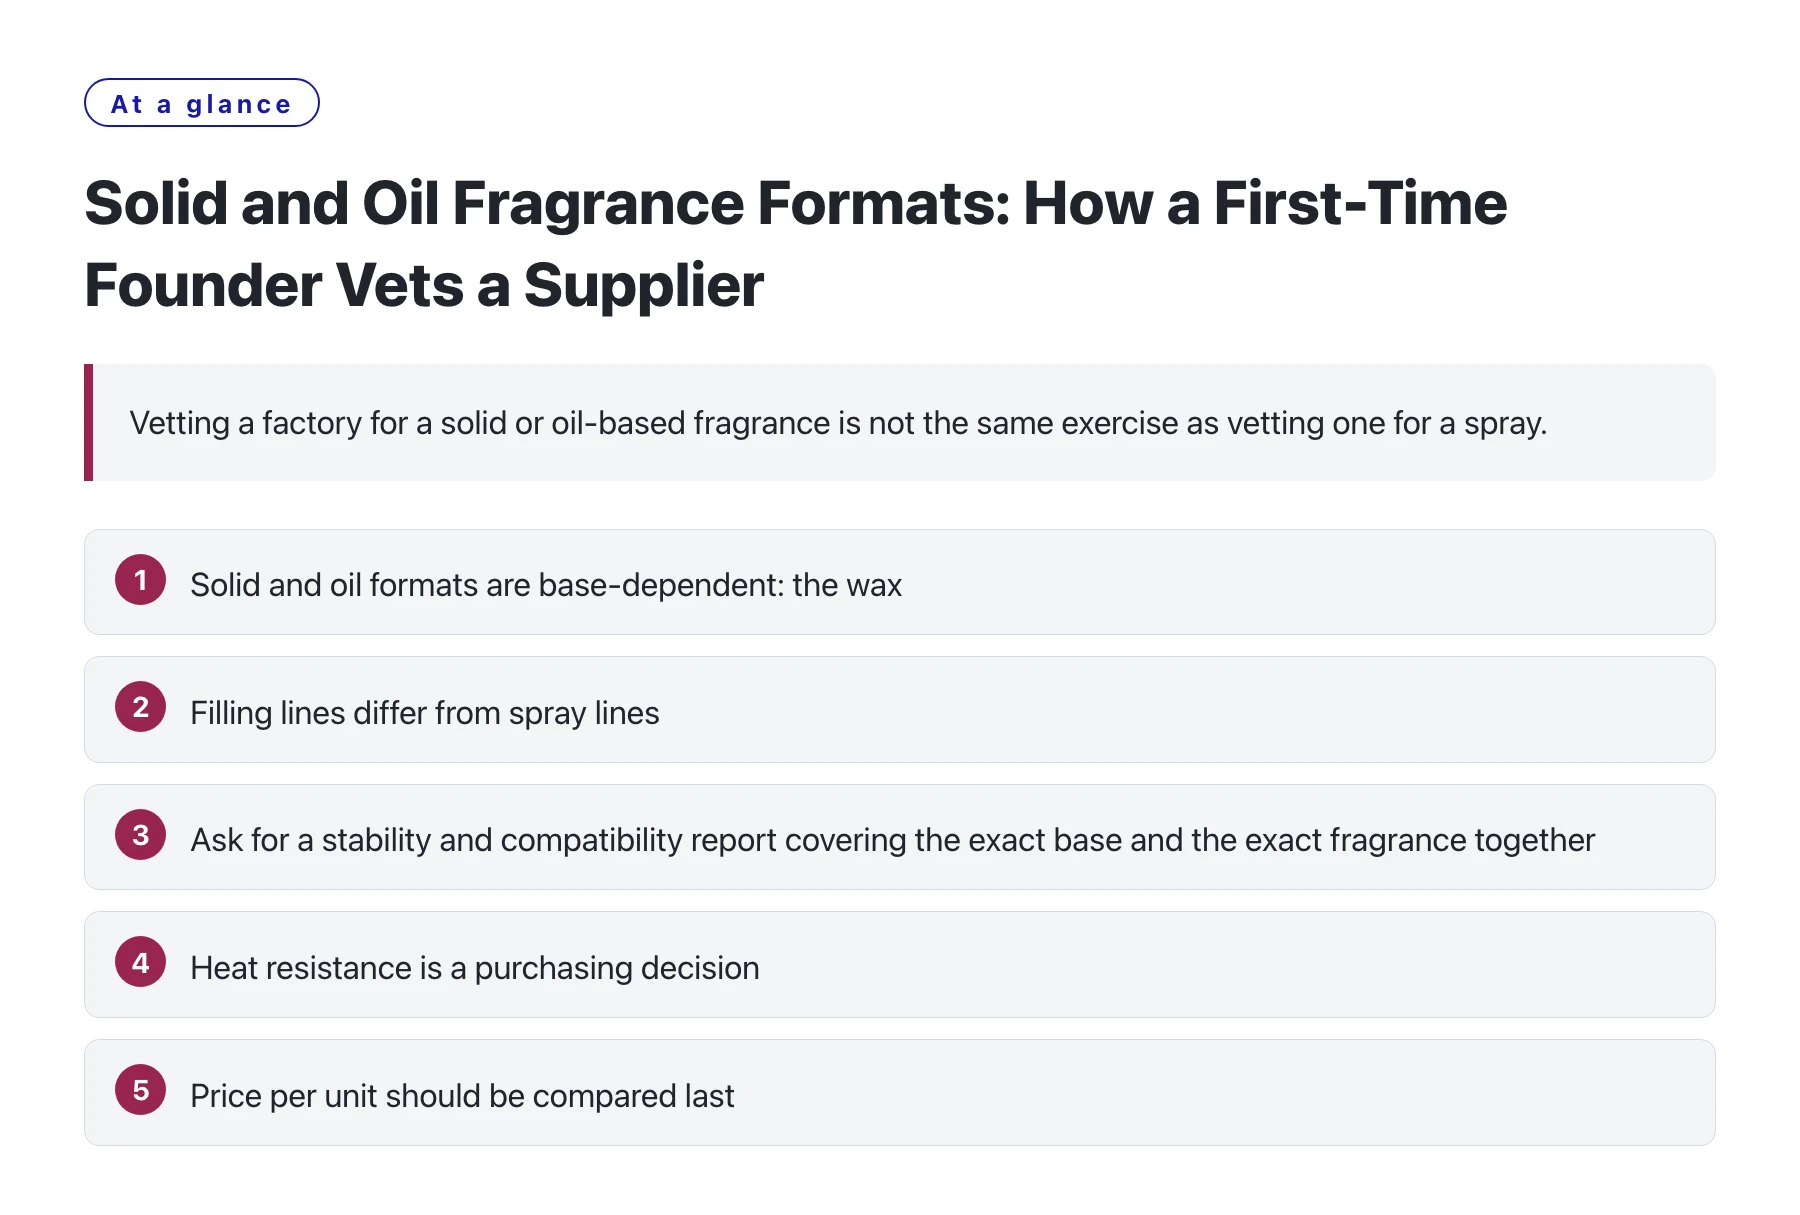The height and width of the screenshot is (1215, 1800).
Task: Click the Solid and Oil Fragrance Formats heading
Action: 795,203
